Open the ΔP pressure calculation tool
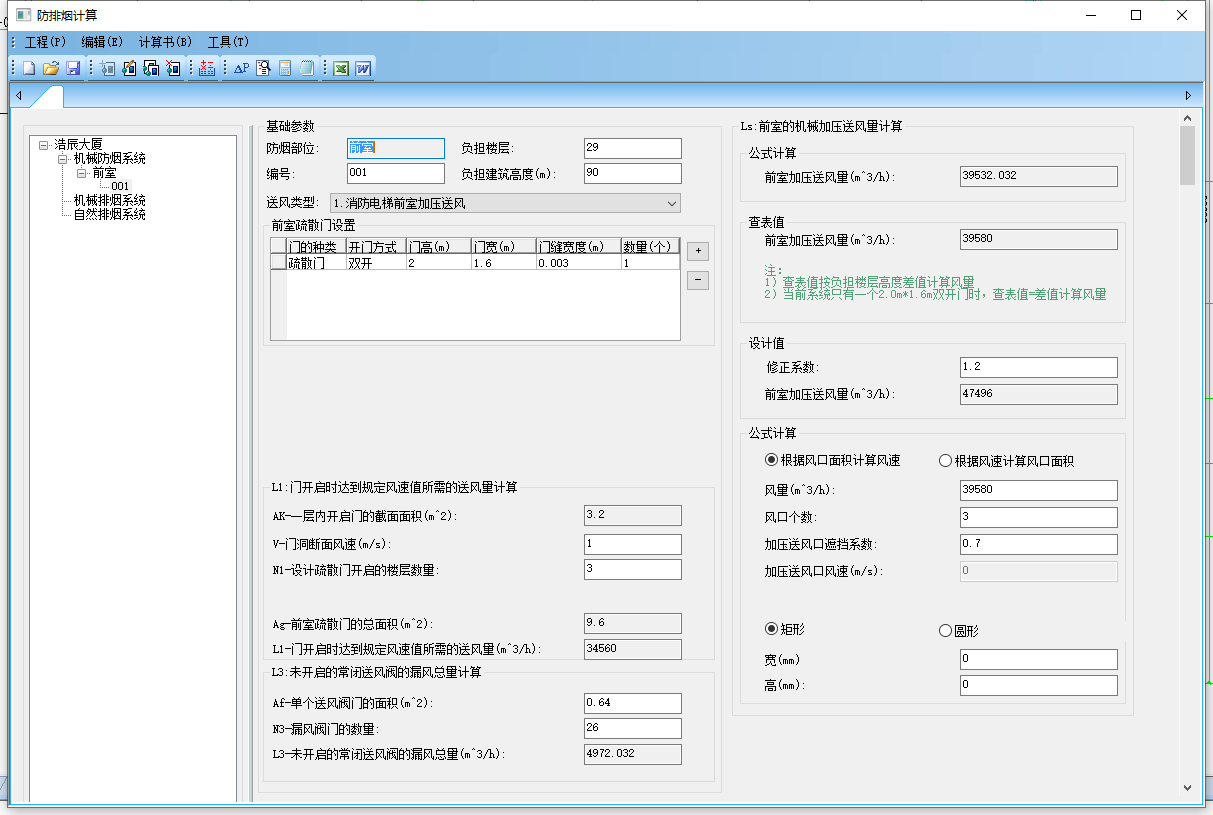Screen dimensions: 1213x815 point(240,67)
